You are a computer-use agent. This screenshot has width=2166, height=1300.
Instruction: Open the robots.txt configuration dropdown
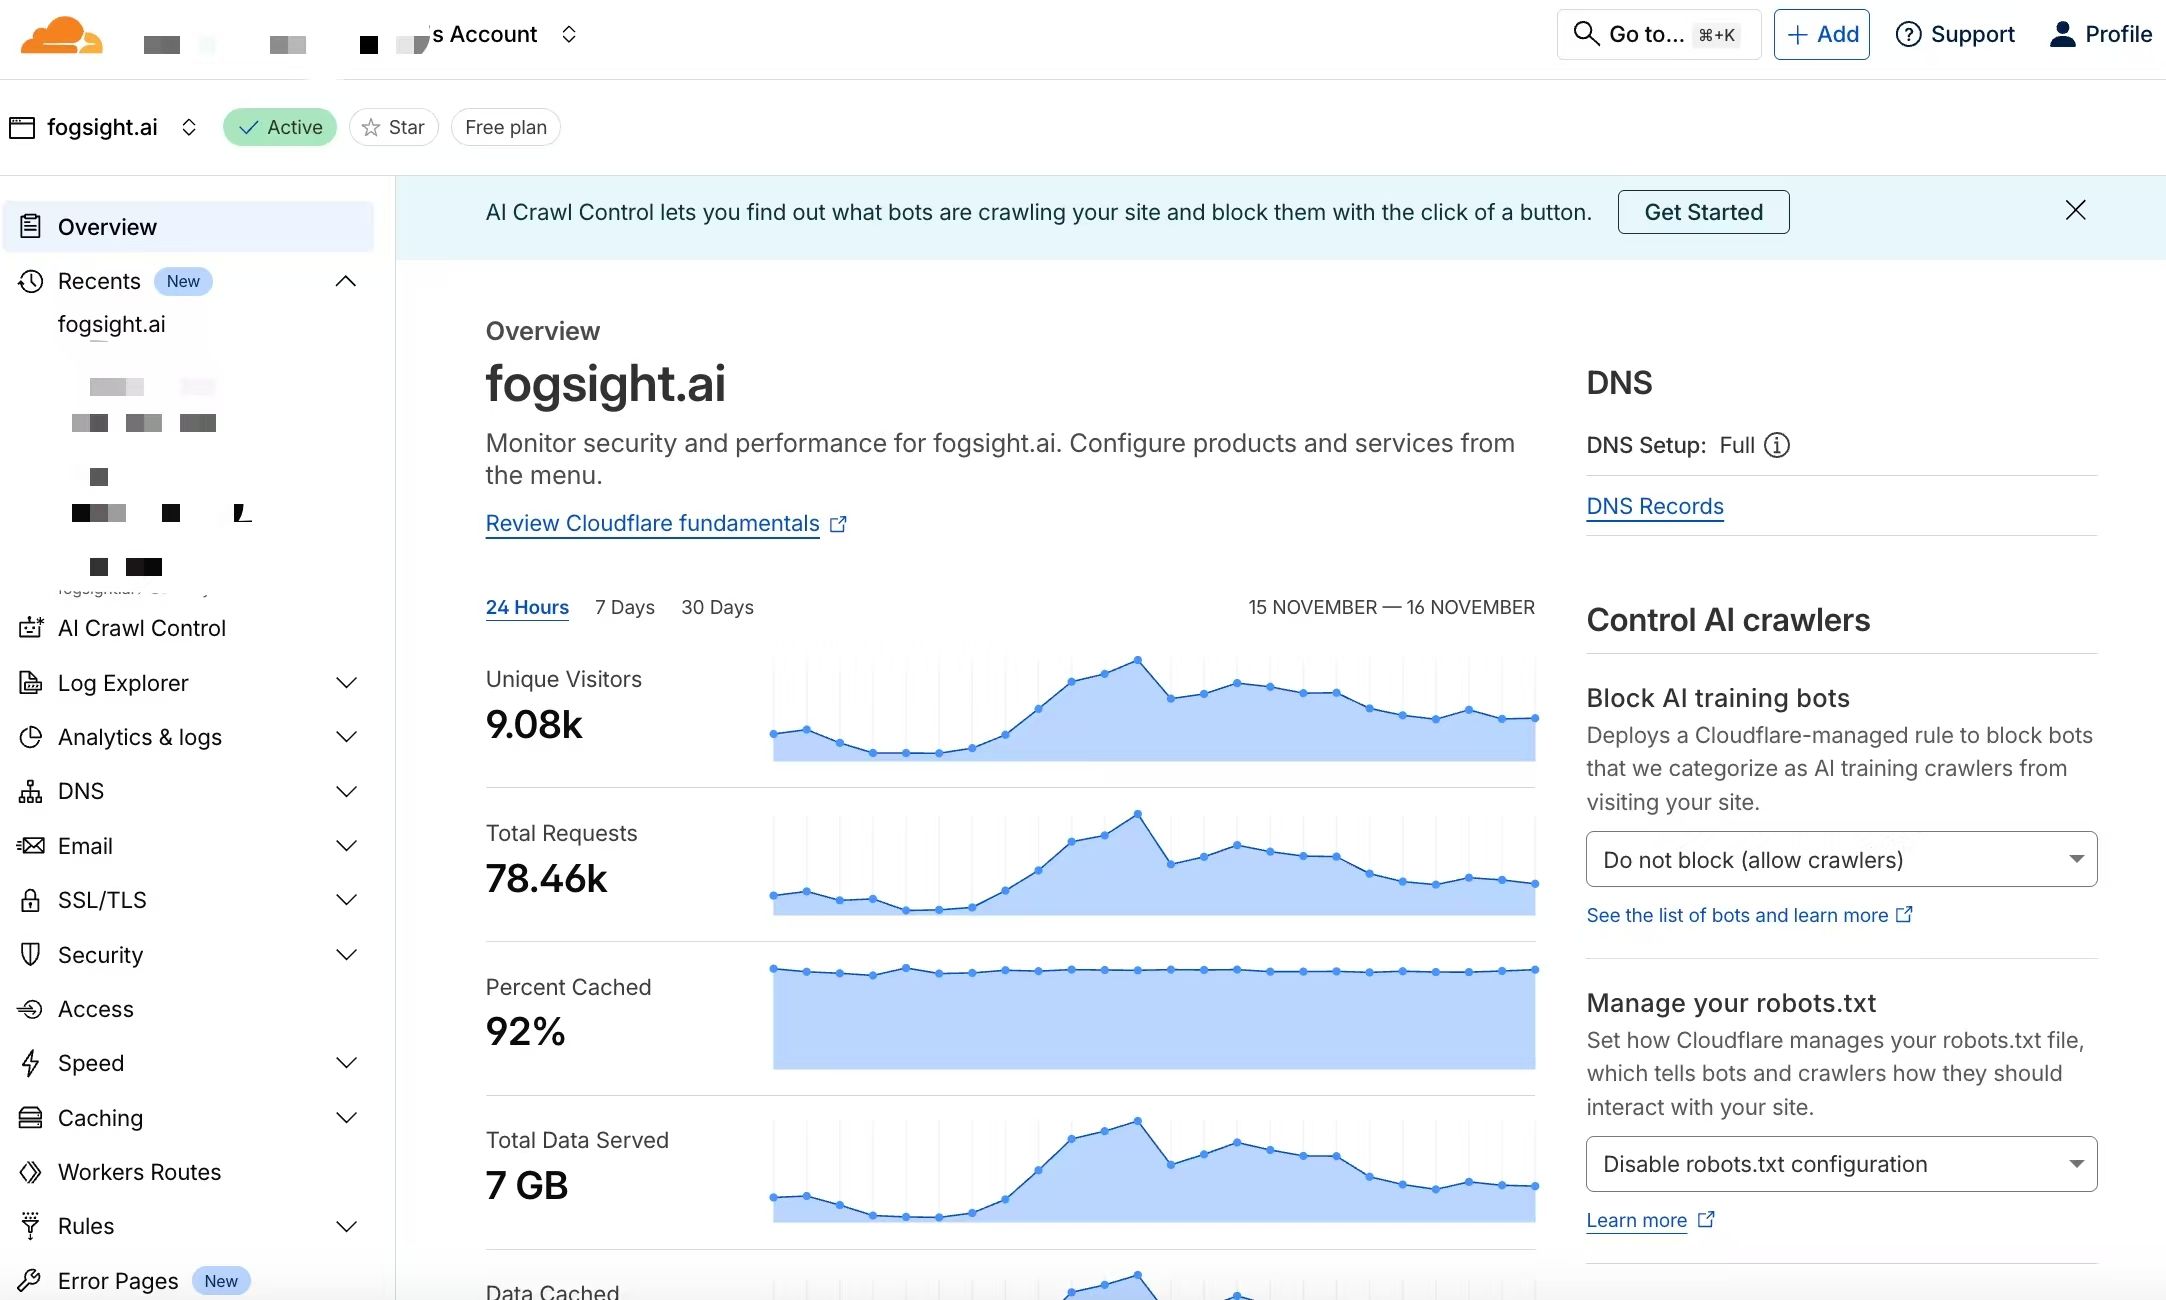click(x=1840, y=1164)
